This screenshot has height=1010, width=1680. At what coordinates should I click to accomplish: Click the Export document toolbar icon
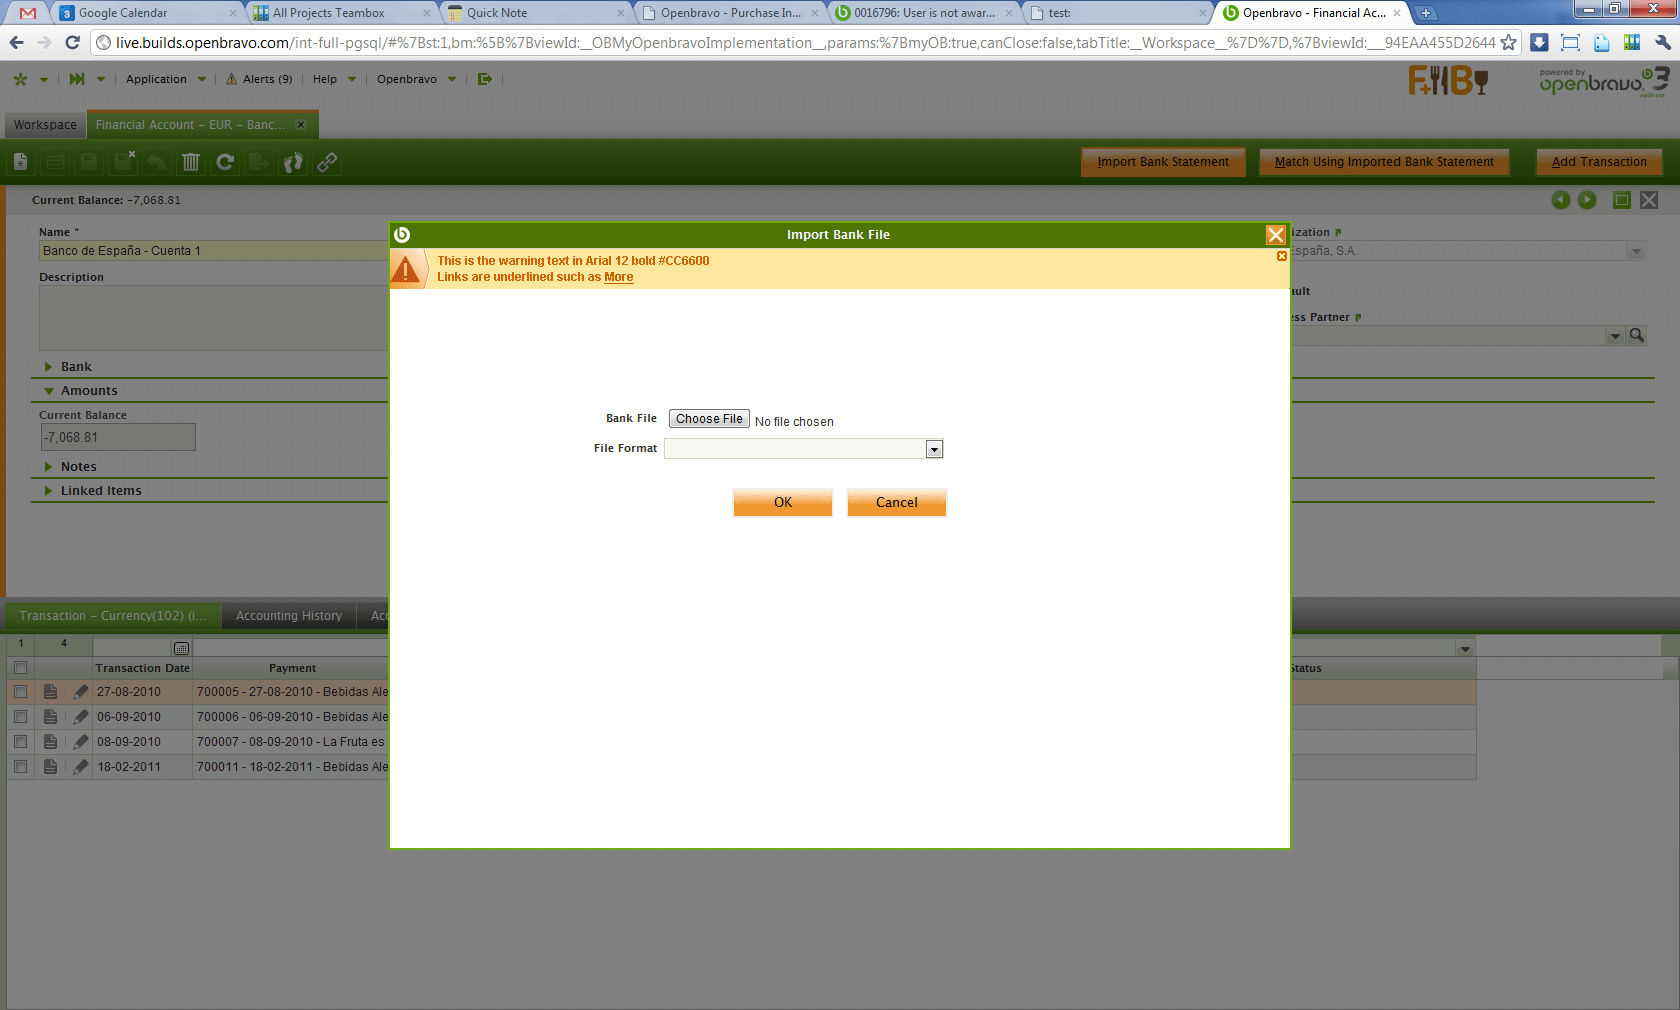click(x=259, y=162)
